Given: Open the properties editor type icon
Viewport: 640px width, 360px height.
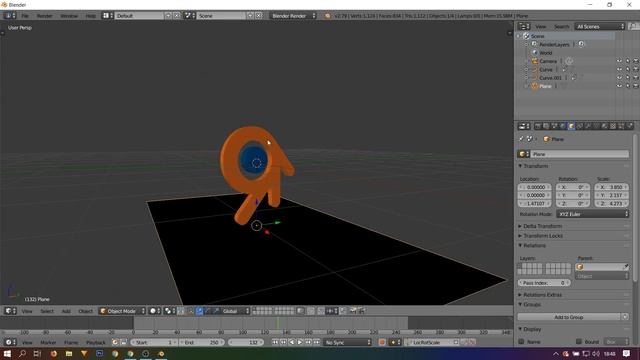Looking at the screenshot, I should click(524, 127).
